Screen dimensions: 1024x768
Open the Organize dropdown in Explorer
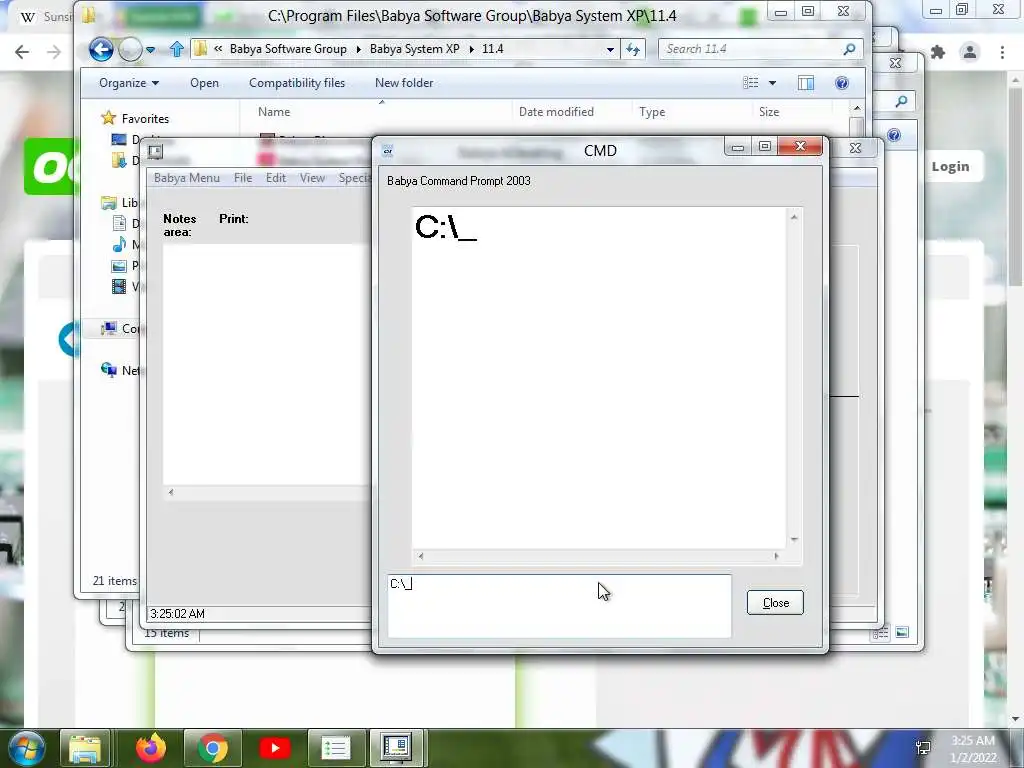coord(129,83)
